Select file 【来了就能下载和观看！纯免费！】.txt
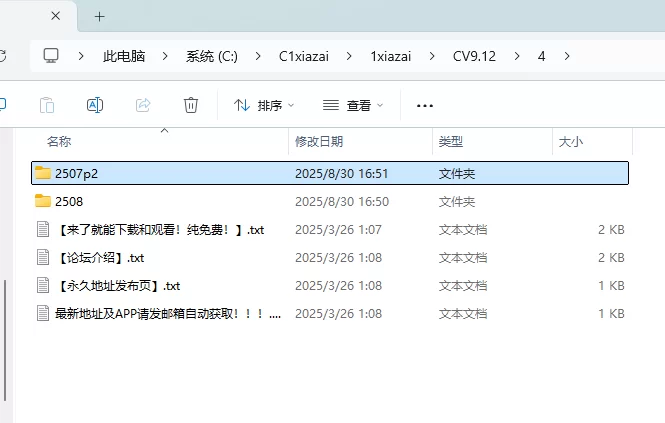Screen dimensions: 665x423 pos(160,230)
